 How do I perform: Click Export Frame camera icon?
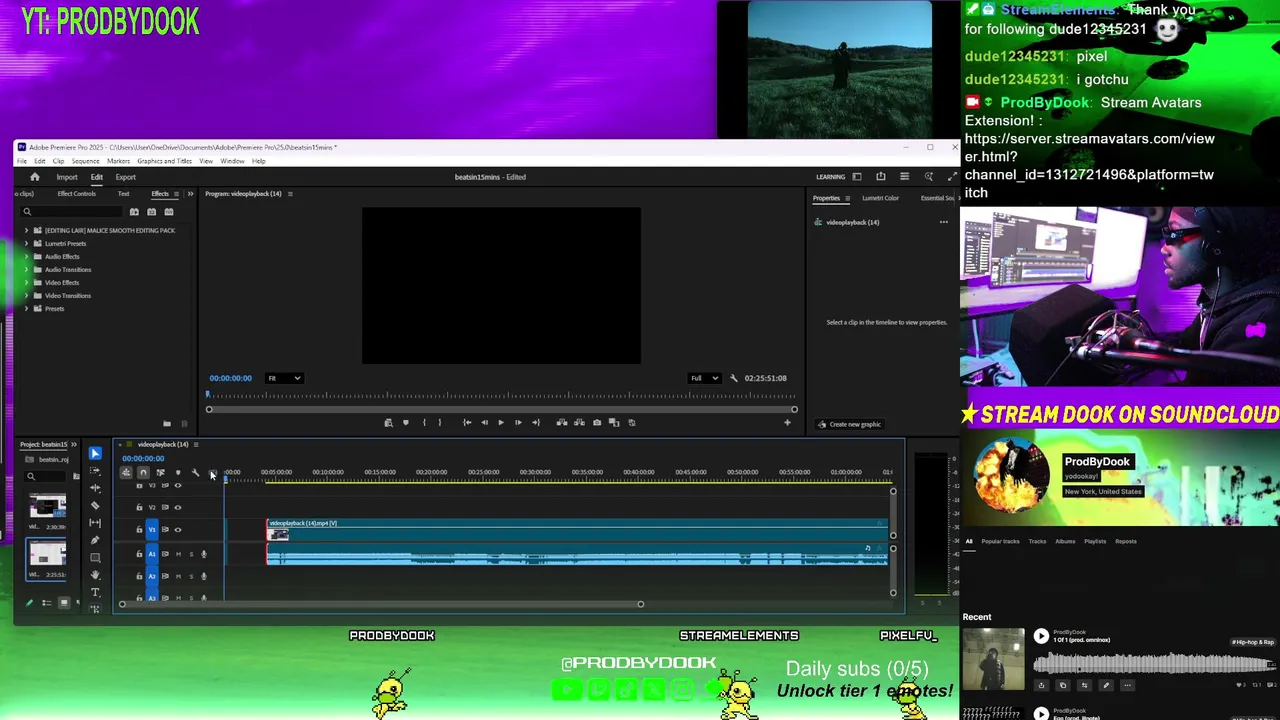pos(597,422)
